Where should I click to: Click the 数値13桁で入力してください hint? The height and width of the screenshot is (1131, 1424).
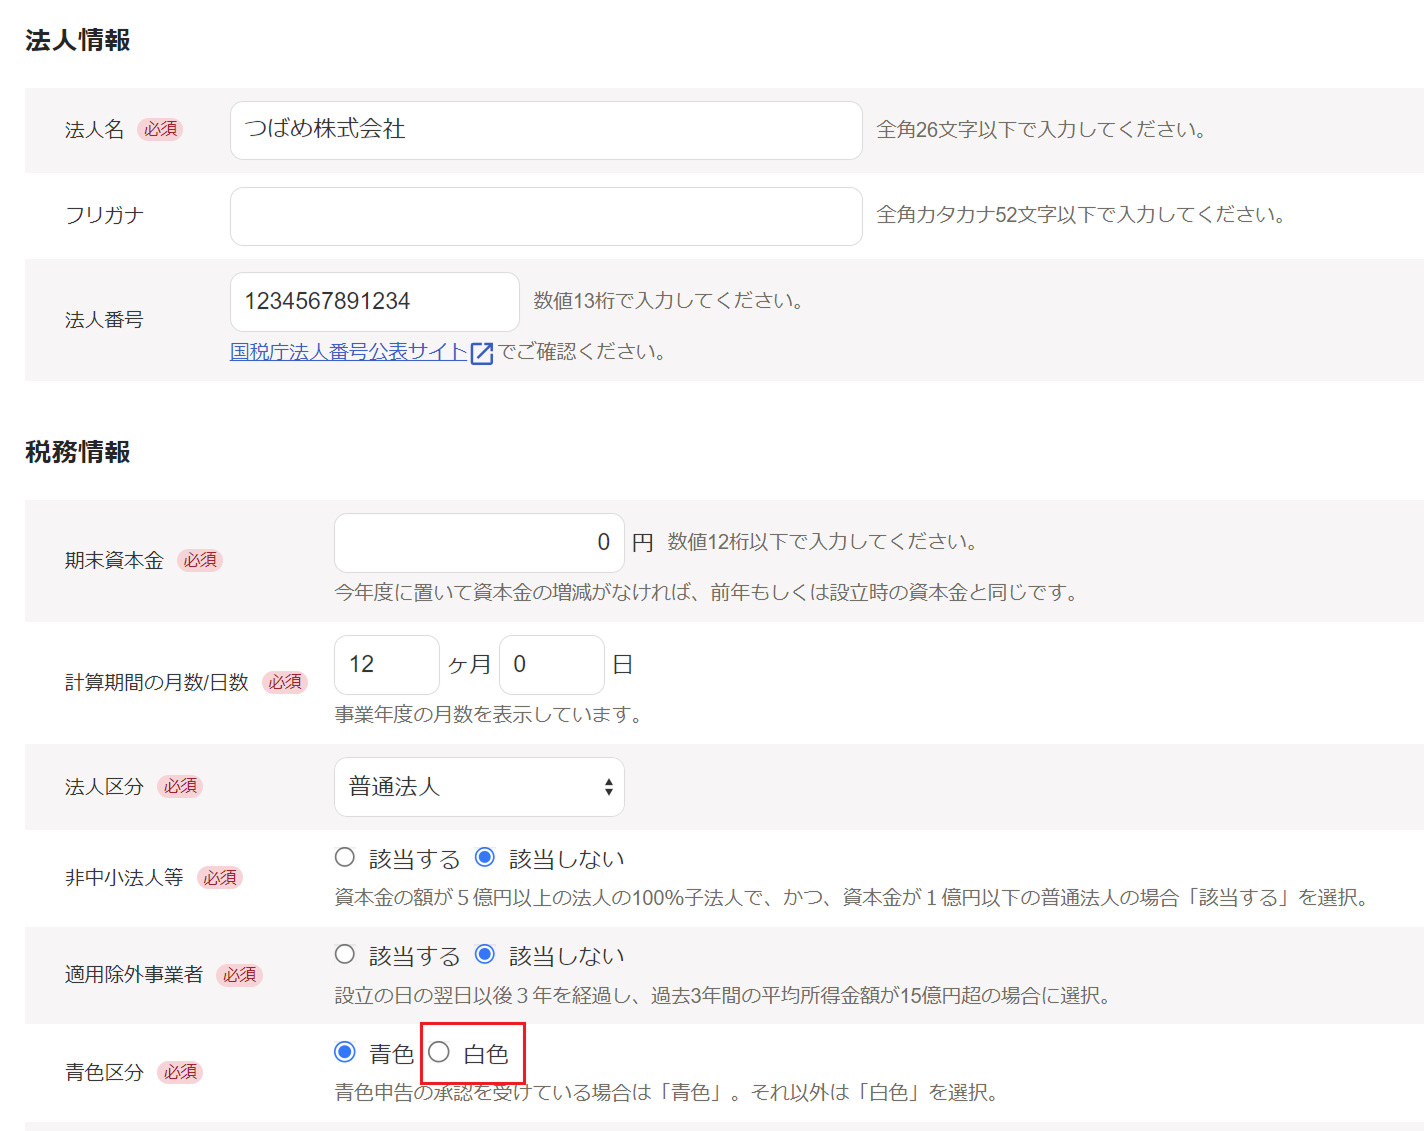tap(668, 301)
